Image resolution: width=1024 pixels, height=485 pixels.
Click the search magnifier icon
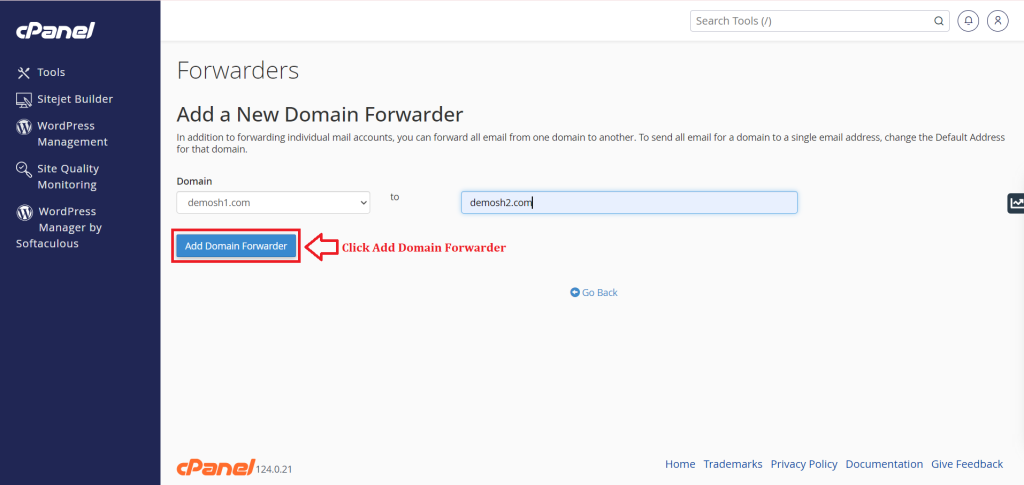938,21
